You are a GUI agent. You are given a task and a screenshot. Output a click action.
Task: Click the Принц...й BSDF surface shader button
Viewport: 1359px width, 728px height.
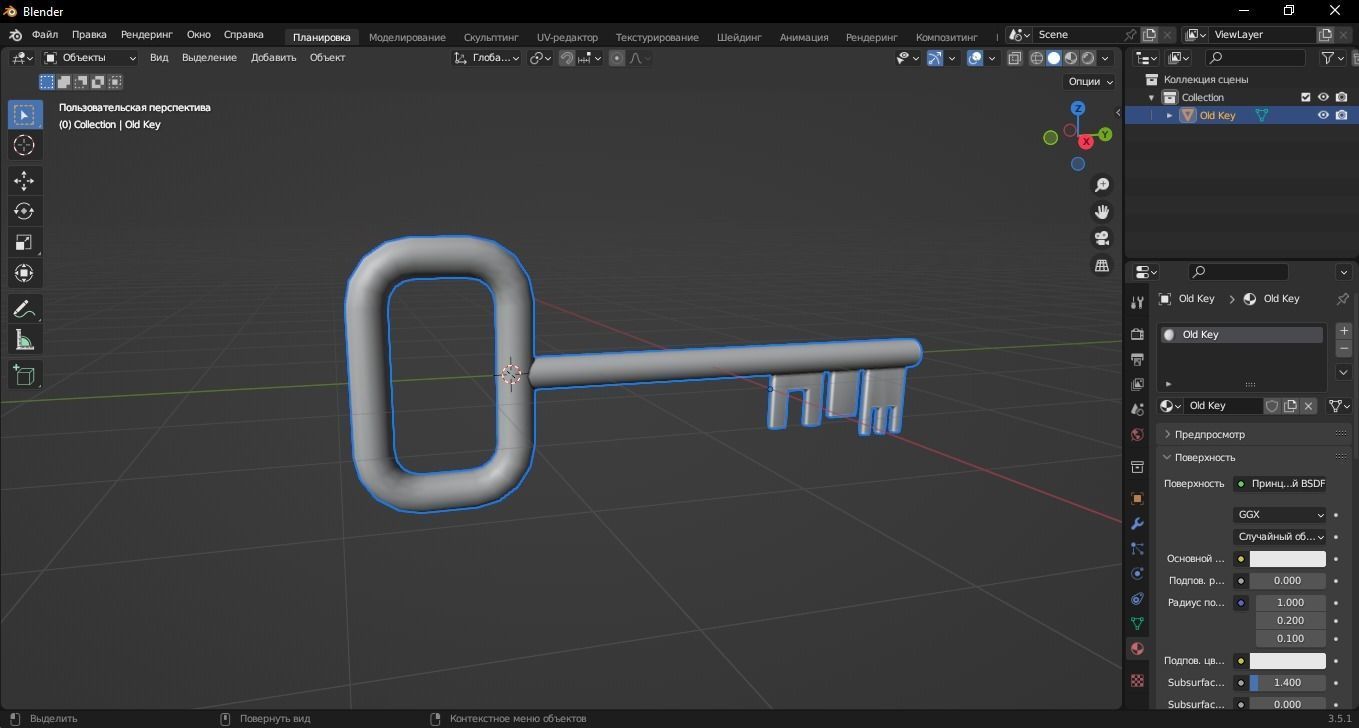1279,484
